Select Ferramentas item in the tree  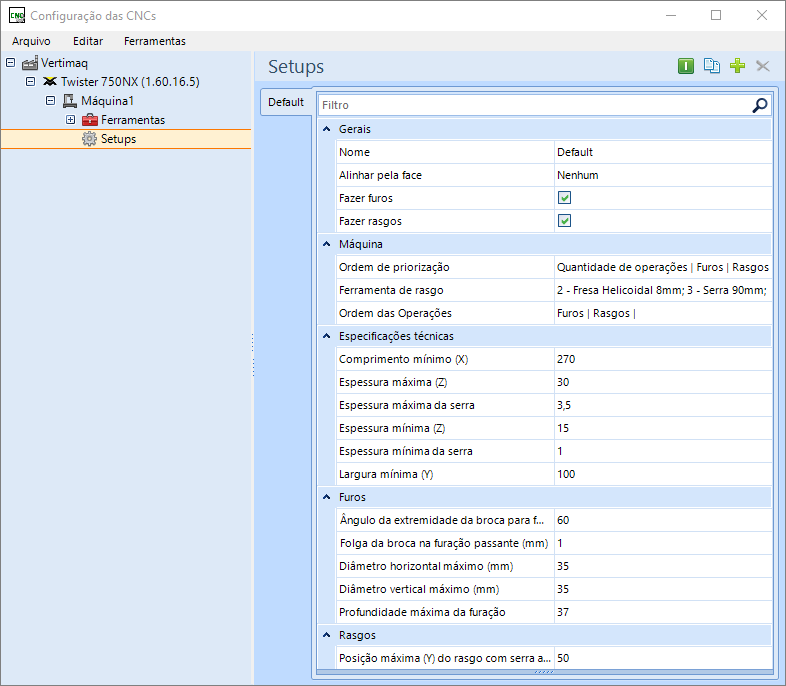coord(133,120)
